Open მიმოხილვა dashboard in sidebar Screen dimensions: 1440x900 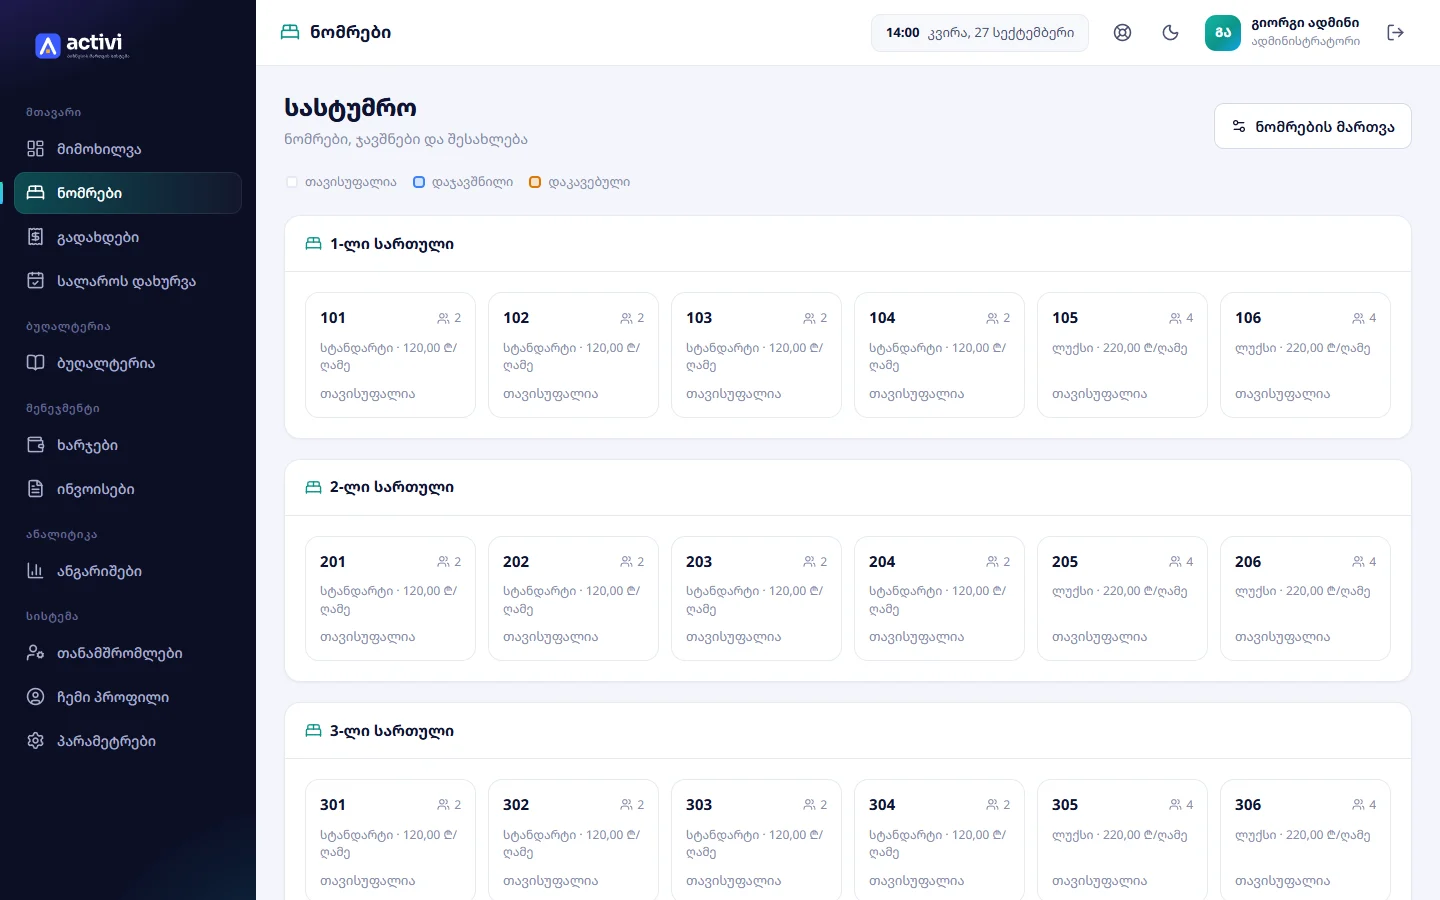(128, 149)
